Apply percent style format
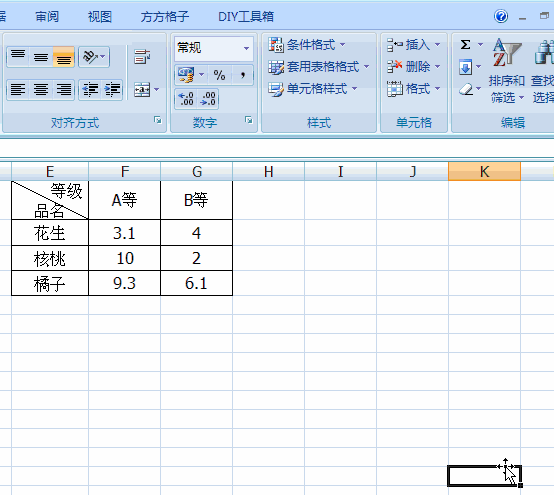This screenshot has width=554, height=495. [x=219, y=75]
